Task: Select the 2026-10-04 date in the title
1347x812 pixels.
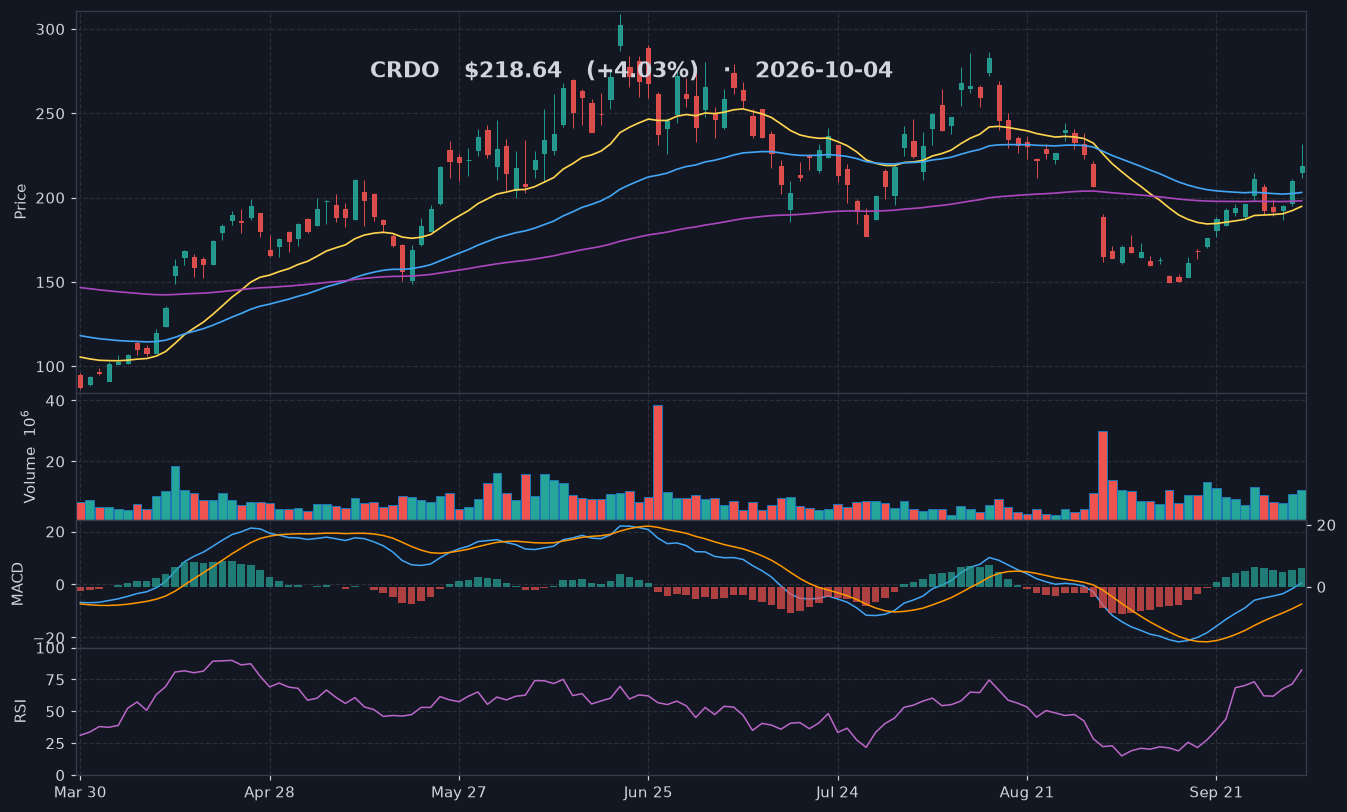Action: coord(824,71)
